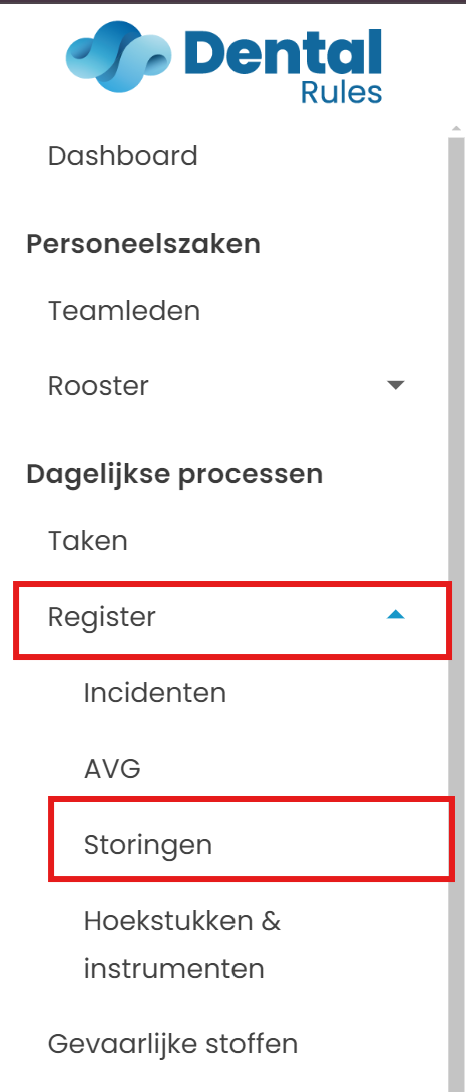Click the Personeelszaken section heading
Image resolution: width=466 pixels, height=1092 pixels.
(x=143, y=244)
